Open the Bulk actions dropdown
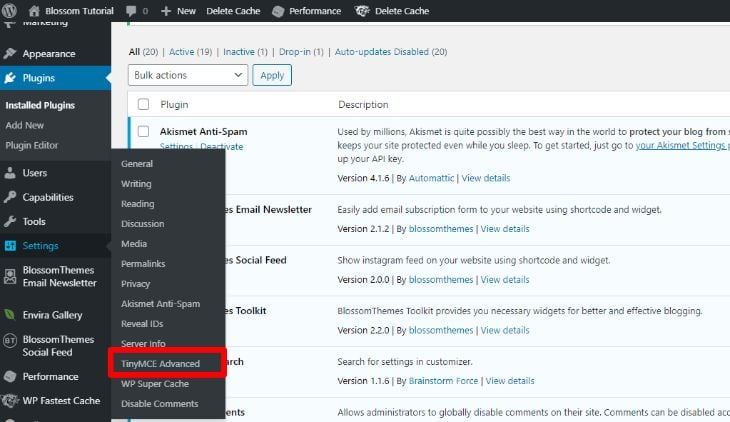The width and height of the screenshot is (730, 422). pyautogui.click(x=188, y=75)
